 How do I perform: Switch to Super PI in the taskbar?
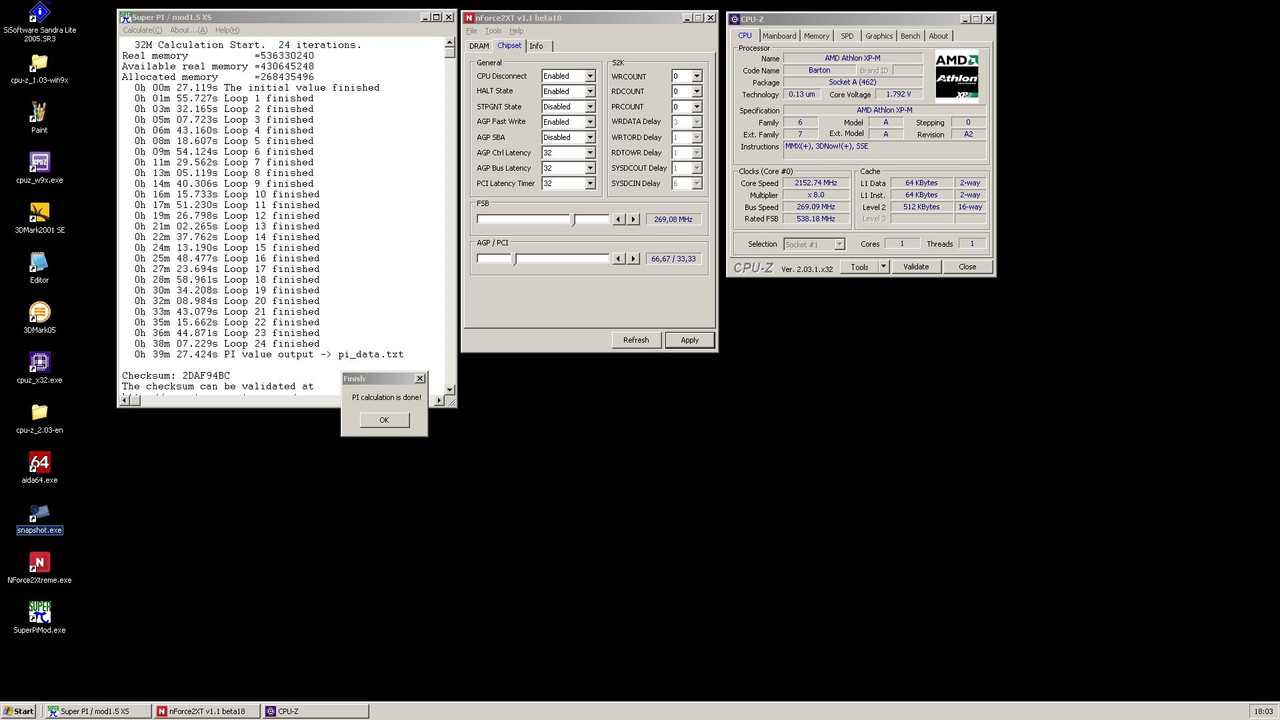pyautogui.click(x=96, y=711)
